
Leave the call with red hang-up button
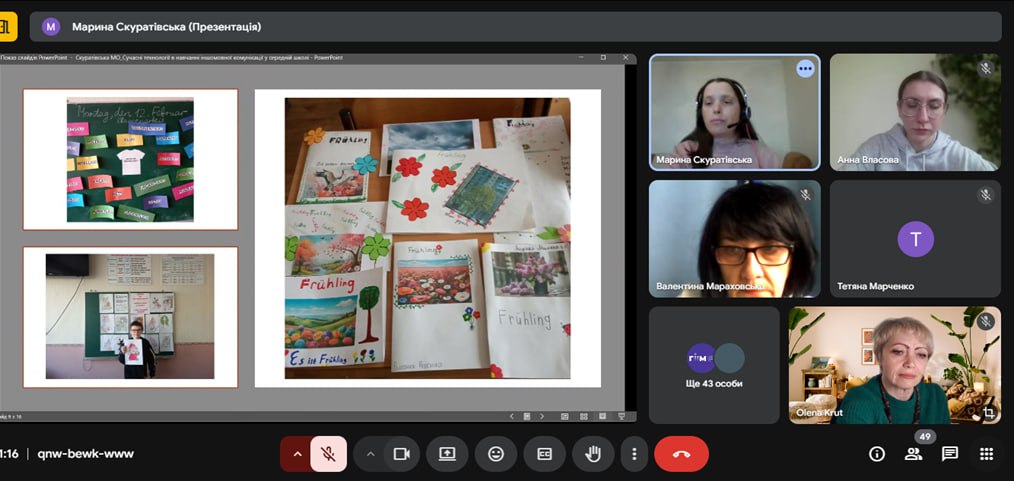pos(681,454)
